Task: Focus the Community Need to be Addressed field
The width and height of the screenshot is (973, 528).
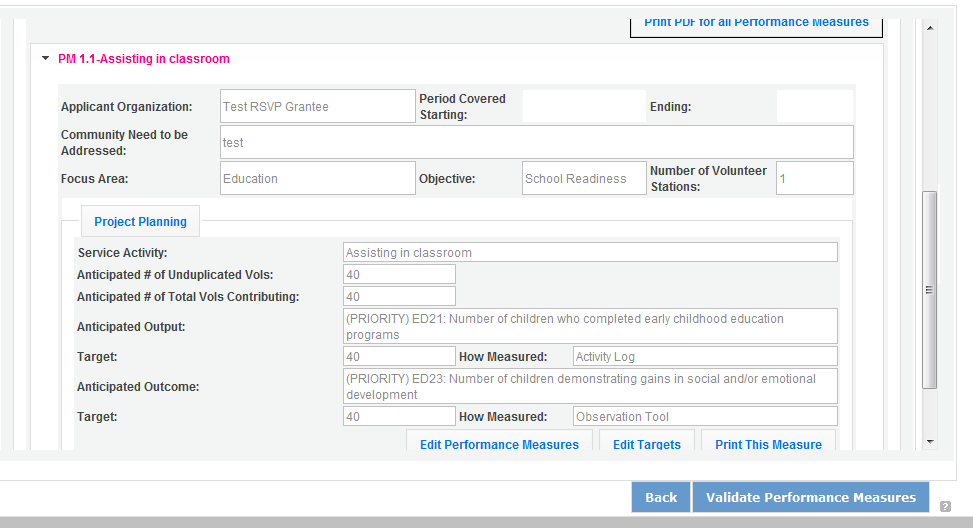Action: click(x=536, y=142)
